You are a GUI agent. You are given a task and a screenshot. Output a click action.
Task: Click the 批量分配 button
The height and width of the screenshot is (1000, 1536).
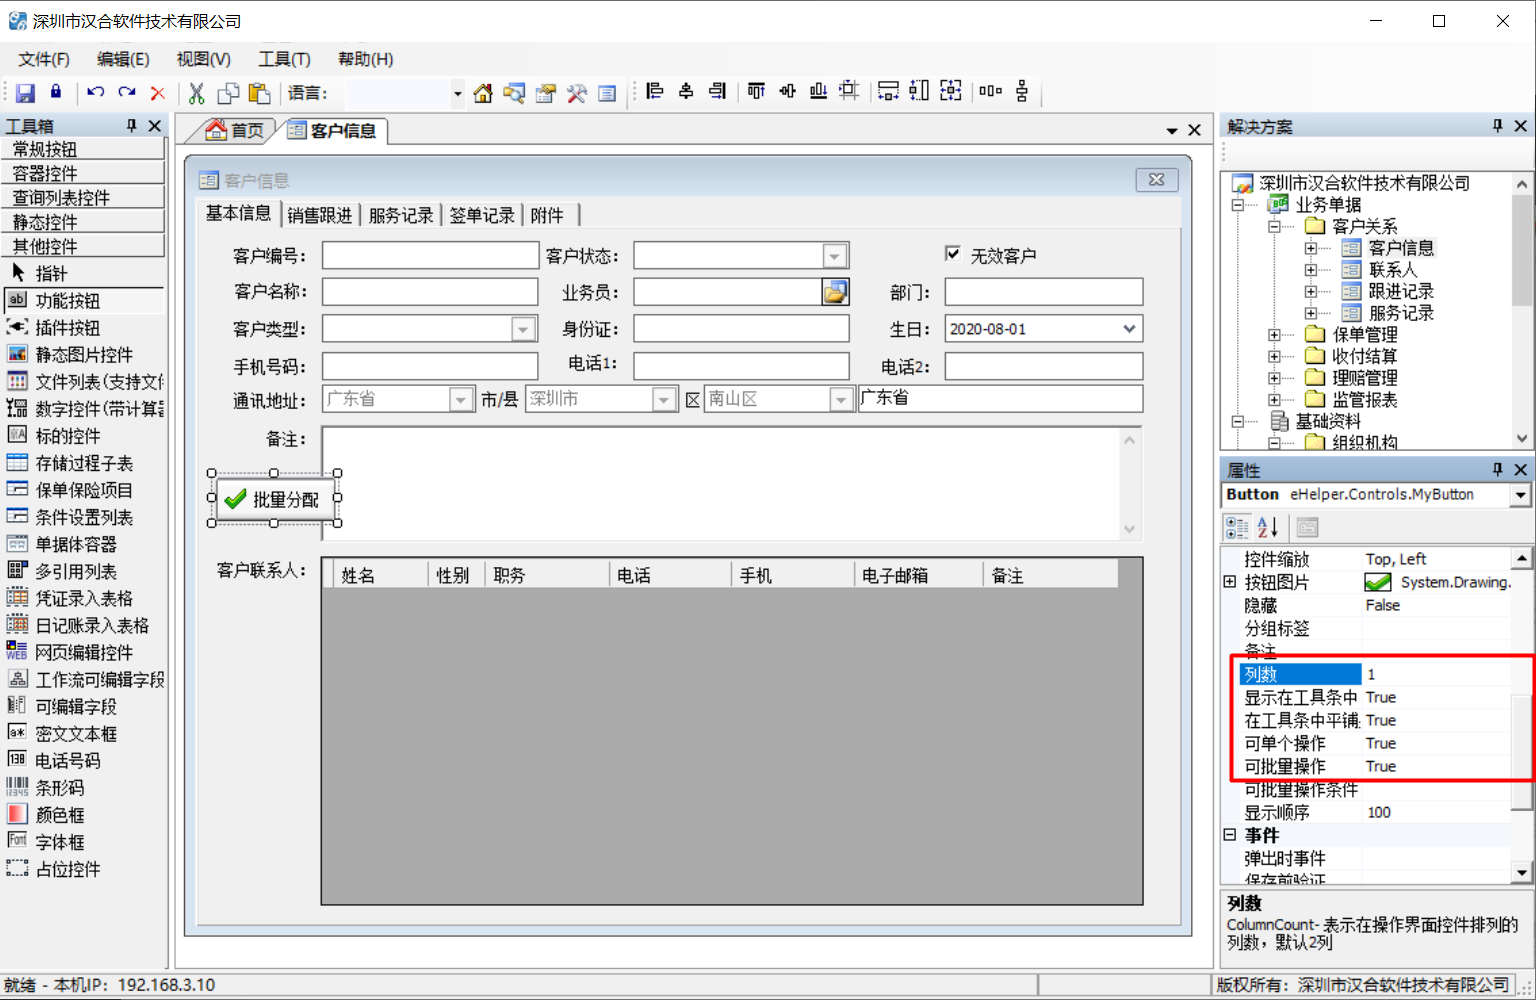tap(275, 498)
